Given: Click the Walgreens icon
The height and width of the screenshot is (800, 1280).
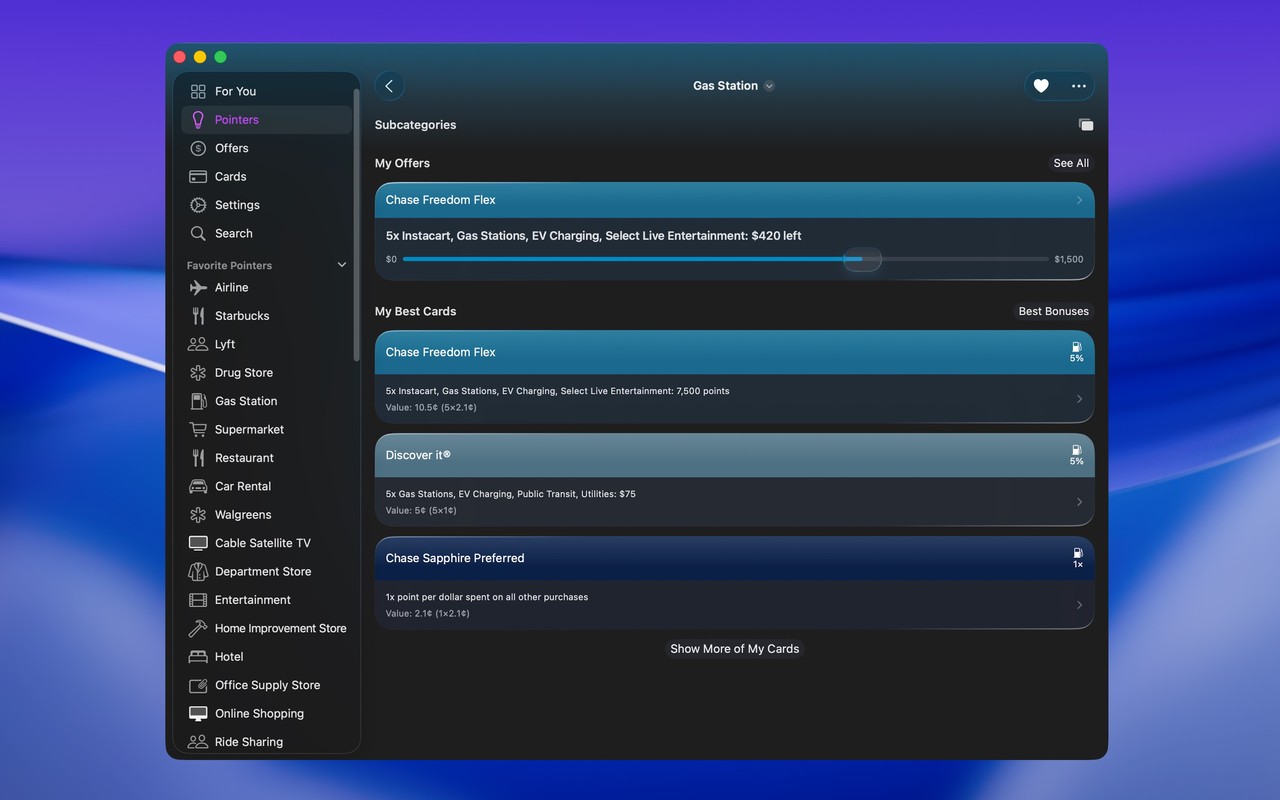Looking at the screenshot, I should point(198,515).
